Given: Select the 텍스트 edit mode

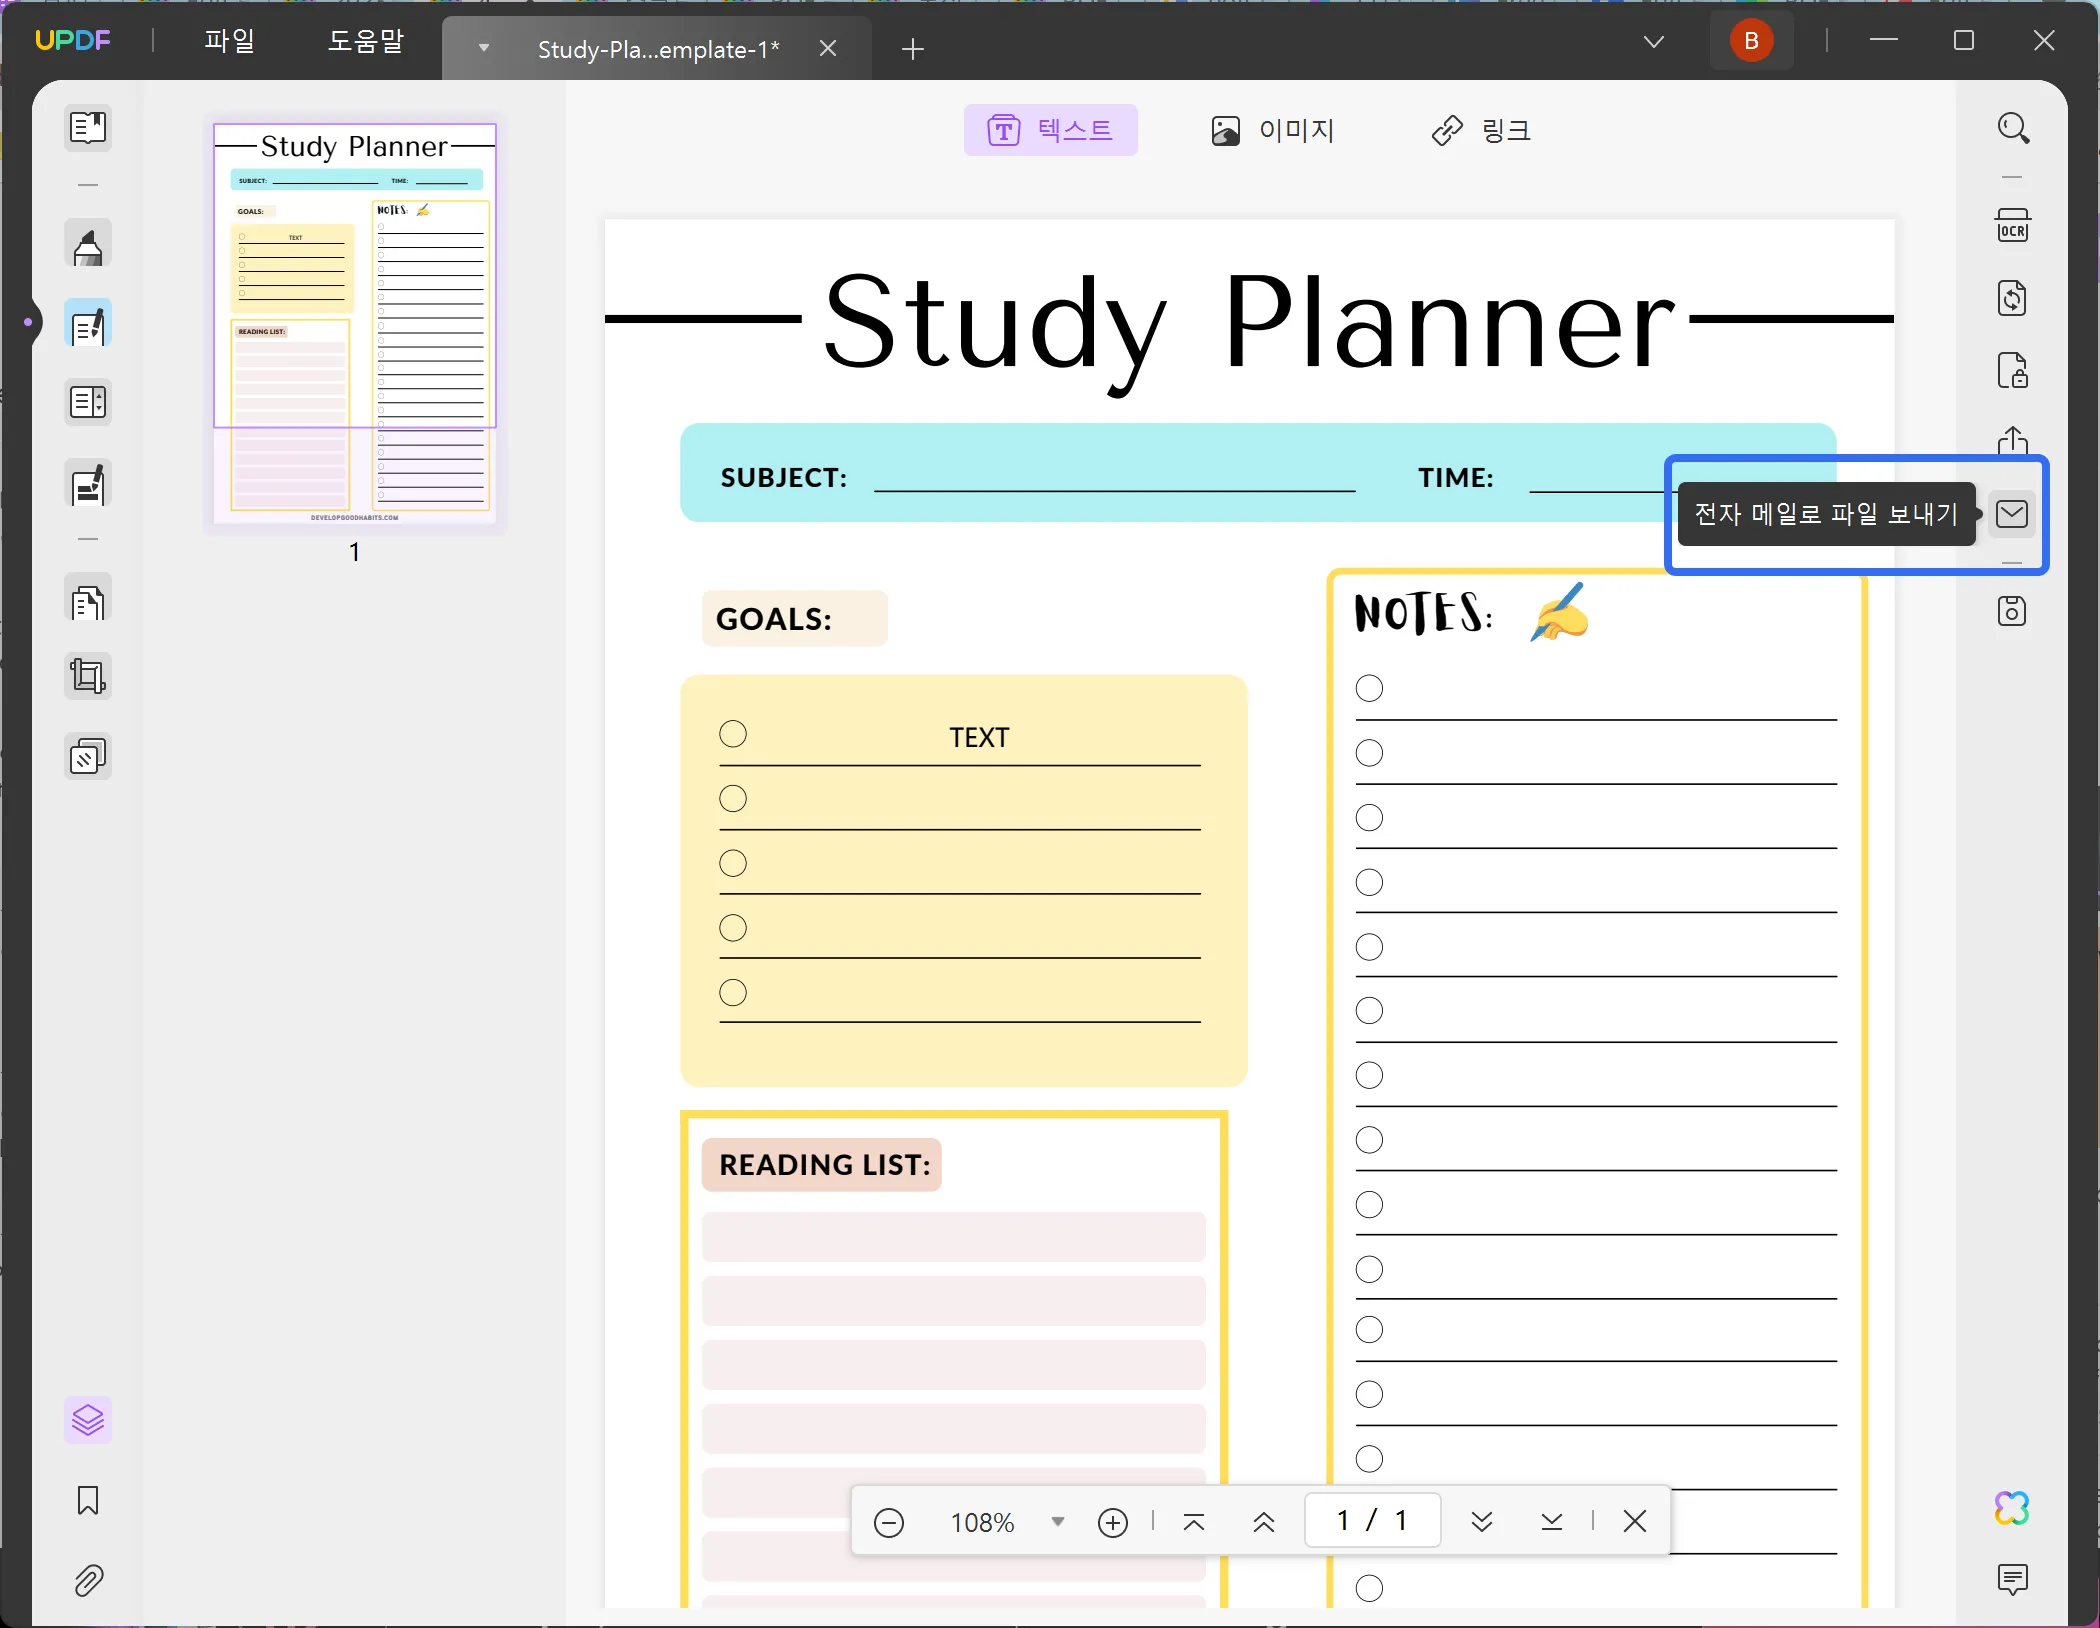Looking at the screenshot, I should pos(1051,130).
